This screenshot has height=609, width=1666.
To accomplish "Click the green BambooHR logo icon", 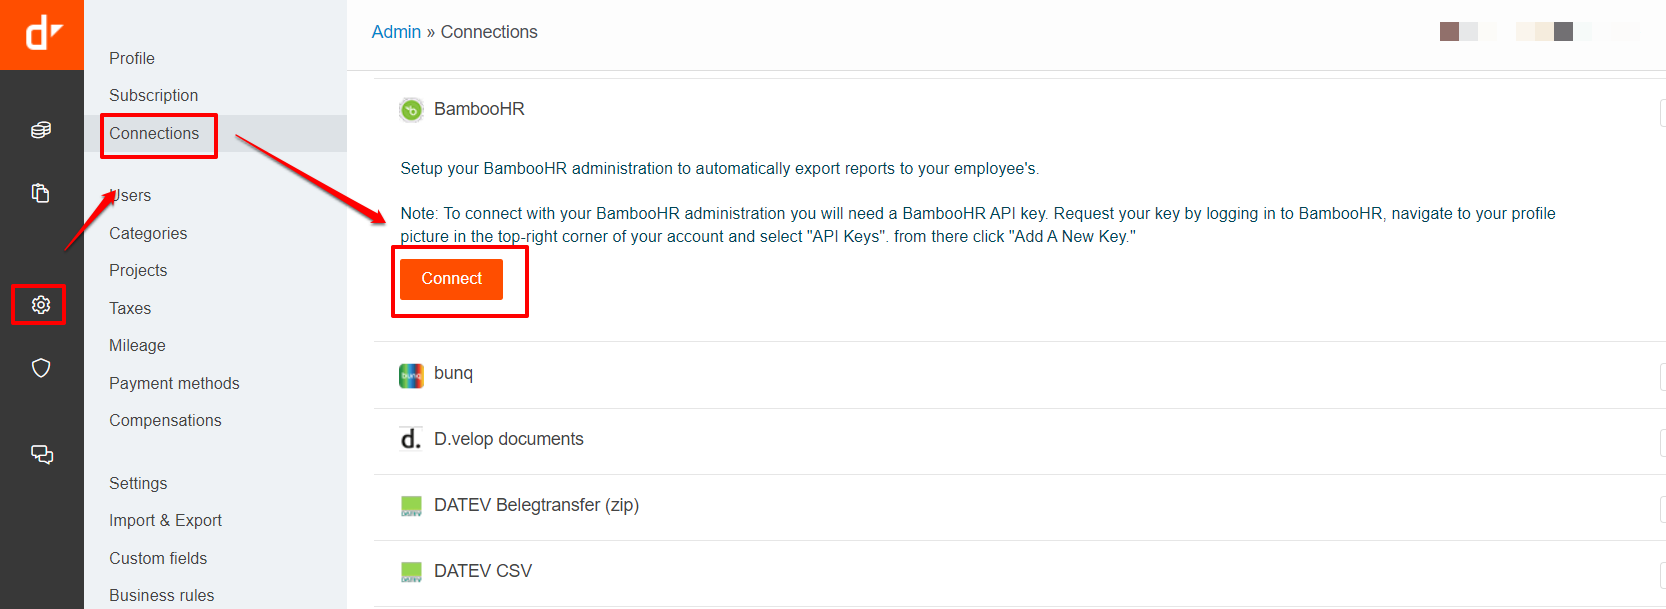I will [x=411, y=110].
